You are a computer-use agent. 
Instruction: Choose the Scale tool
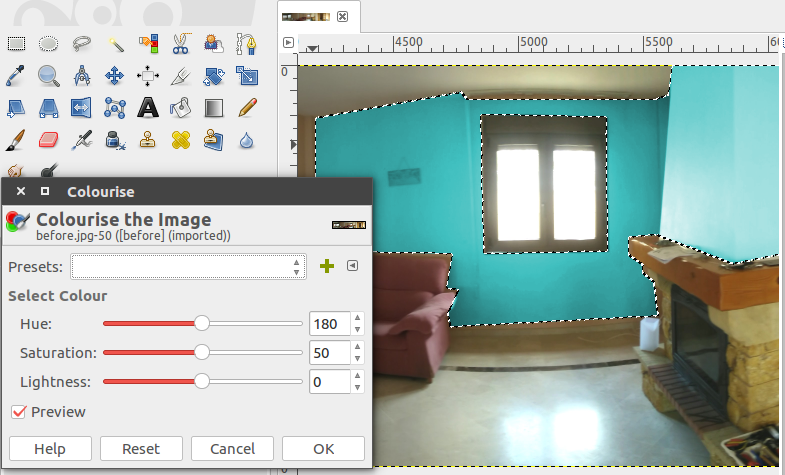(247, 76)
